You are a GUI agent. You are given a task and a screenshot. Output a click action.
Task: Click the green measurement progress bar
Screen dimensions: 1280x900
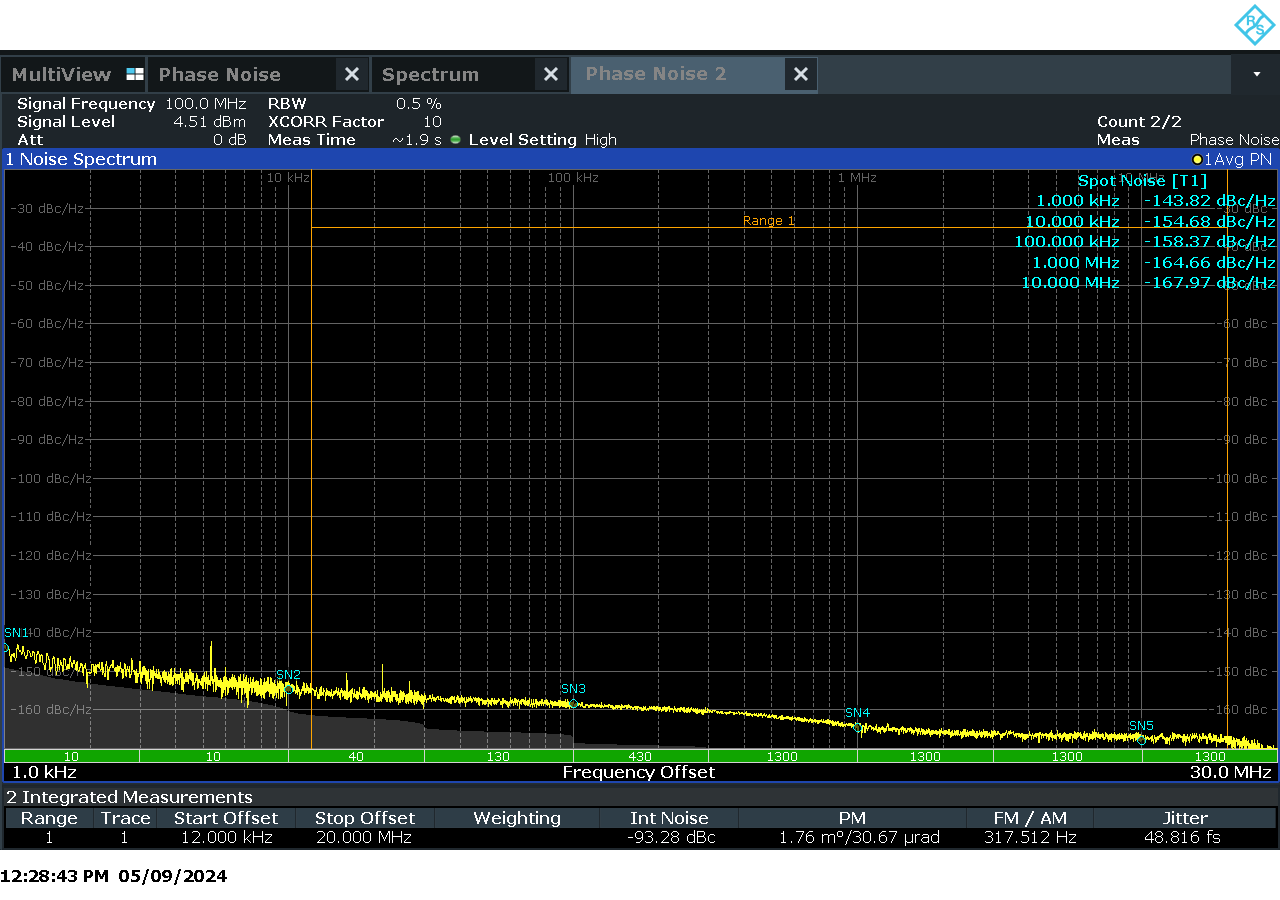pos(640,756)
